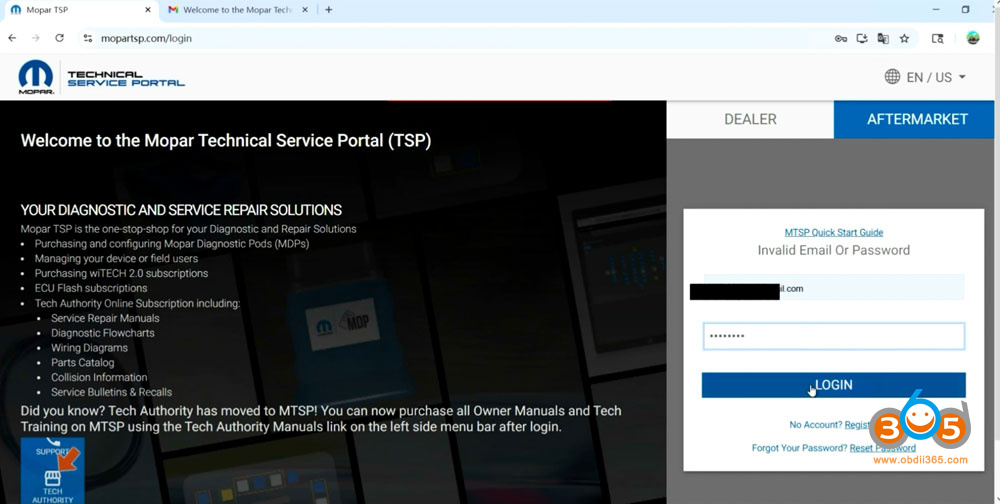1000x504 pixels.
Task: Click the Mopar logo in the header
Action: click(x=36, y=77)
